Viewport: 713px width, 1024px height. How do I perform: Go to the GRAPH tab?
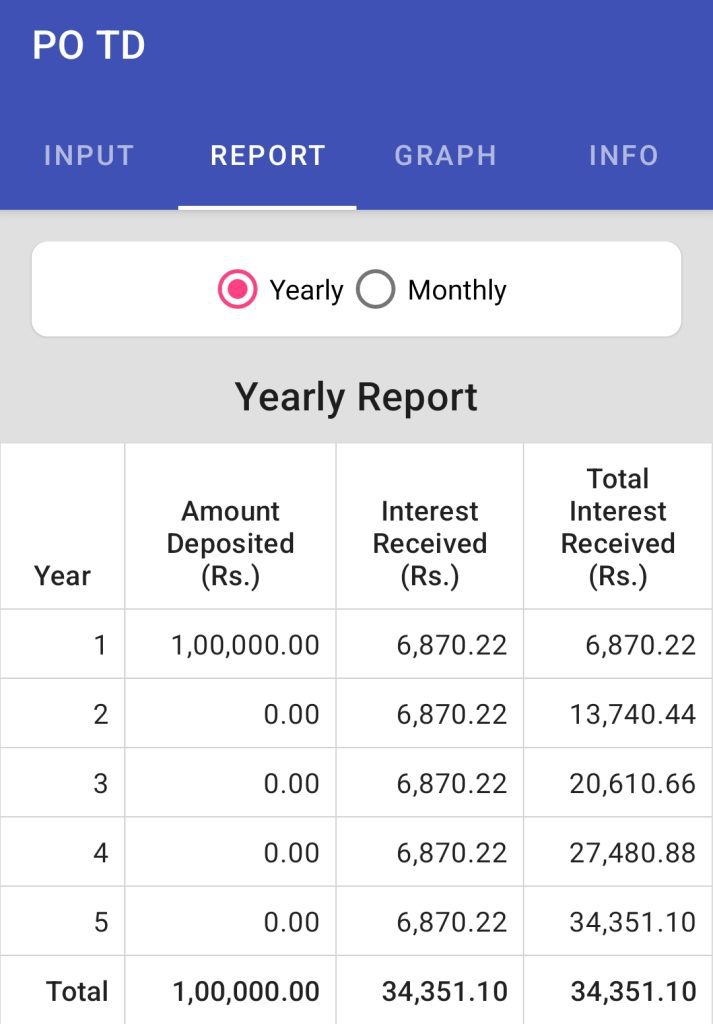445,156
